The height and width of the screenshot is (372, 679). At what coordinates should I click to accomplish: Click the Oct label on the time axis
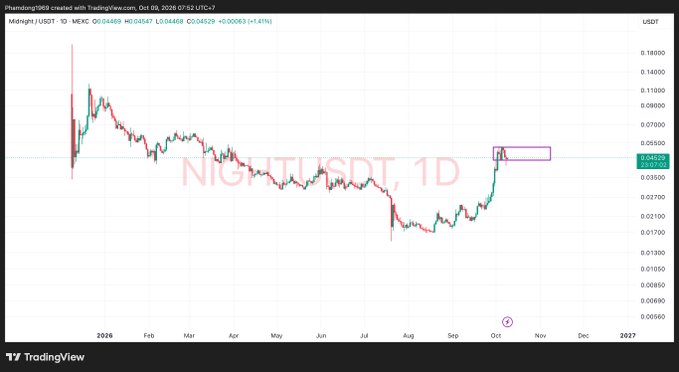tap(496, 336)
